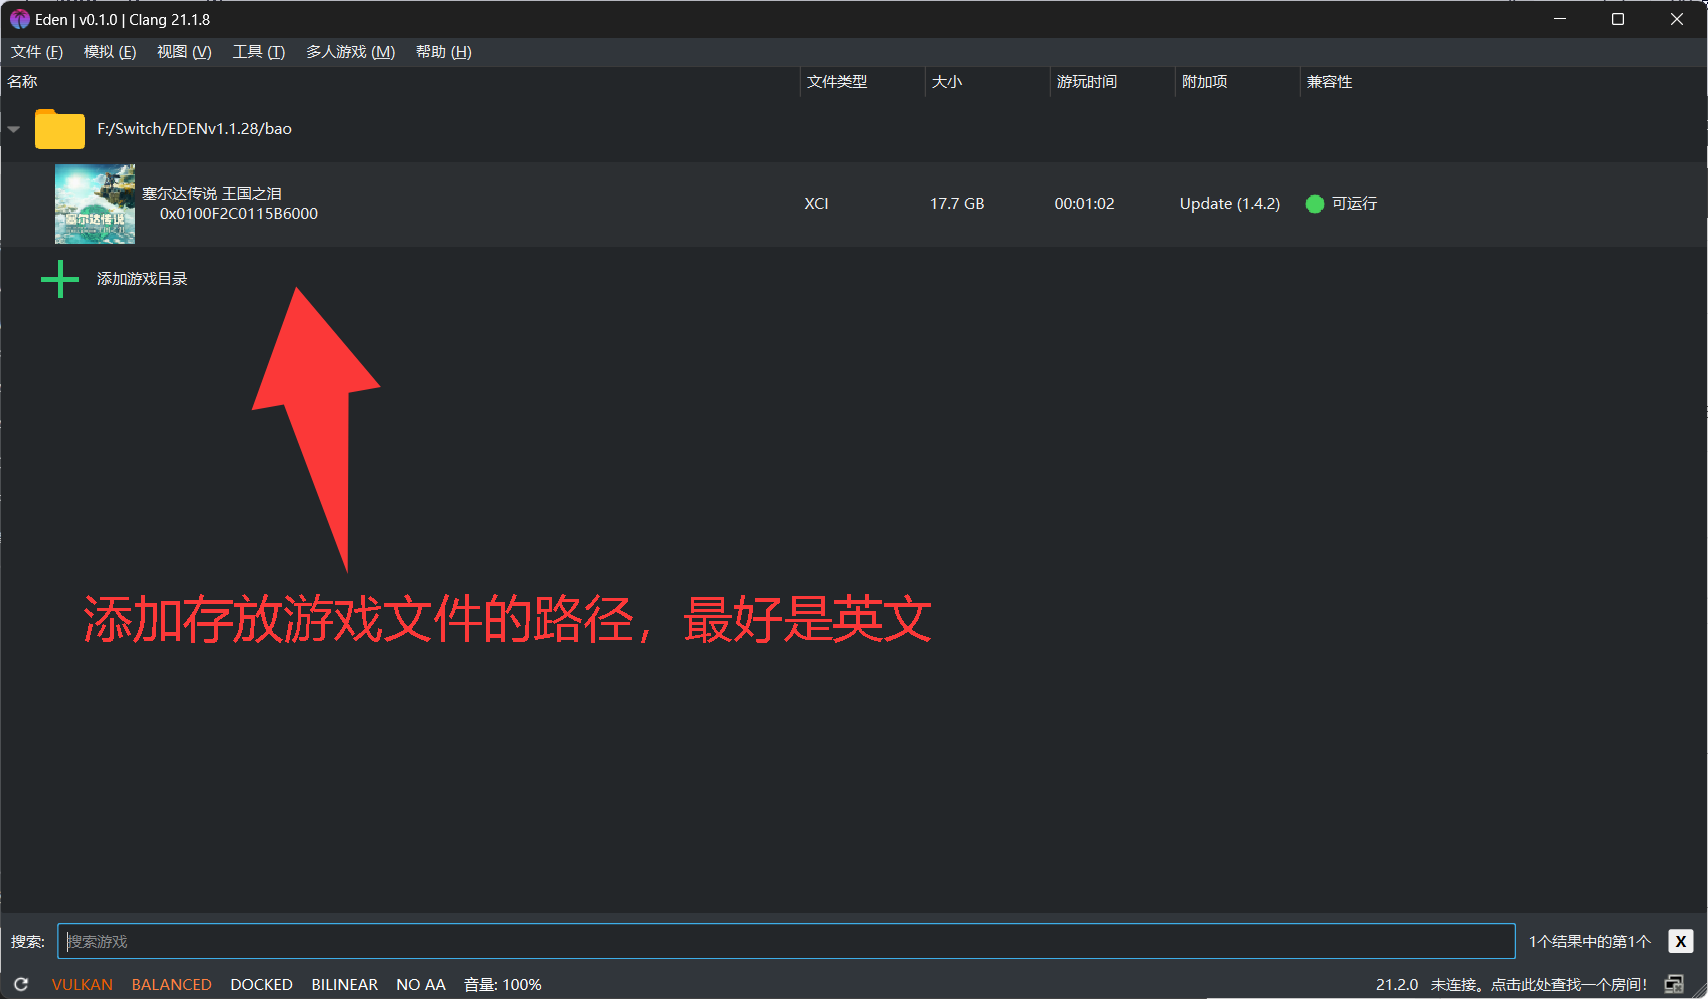Clear search with the X button
The width and height of the screenshot is (1708, 999).
click(1680, 941)
